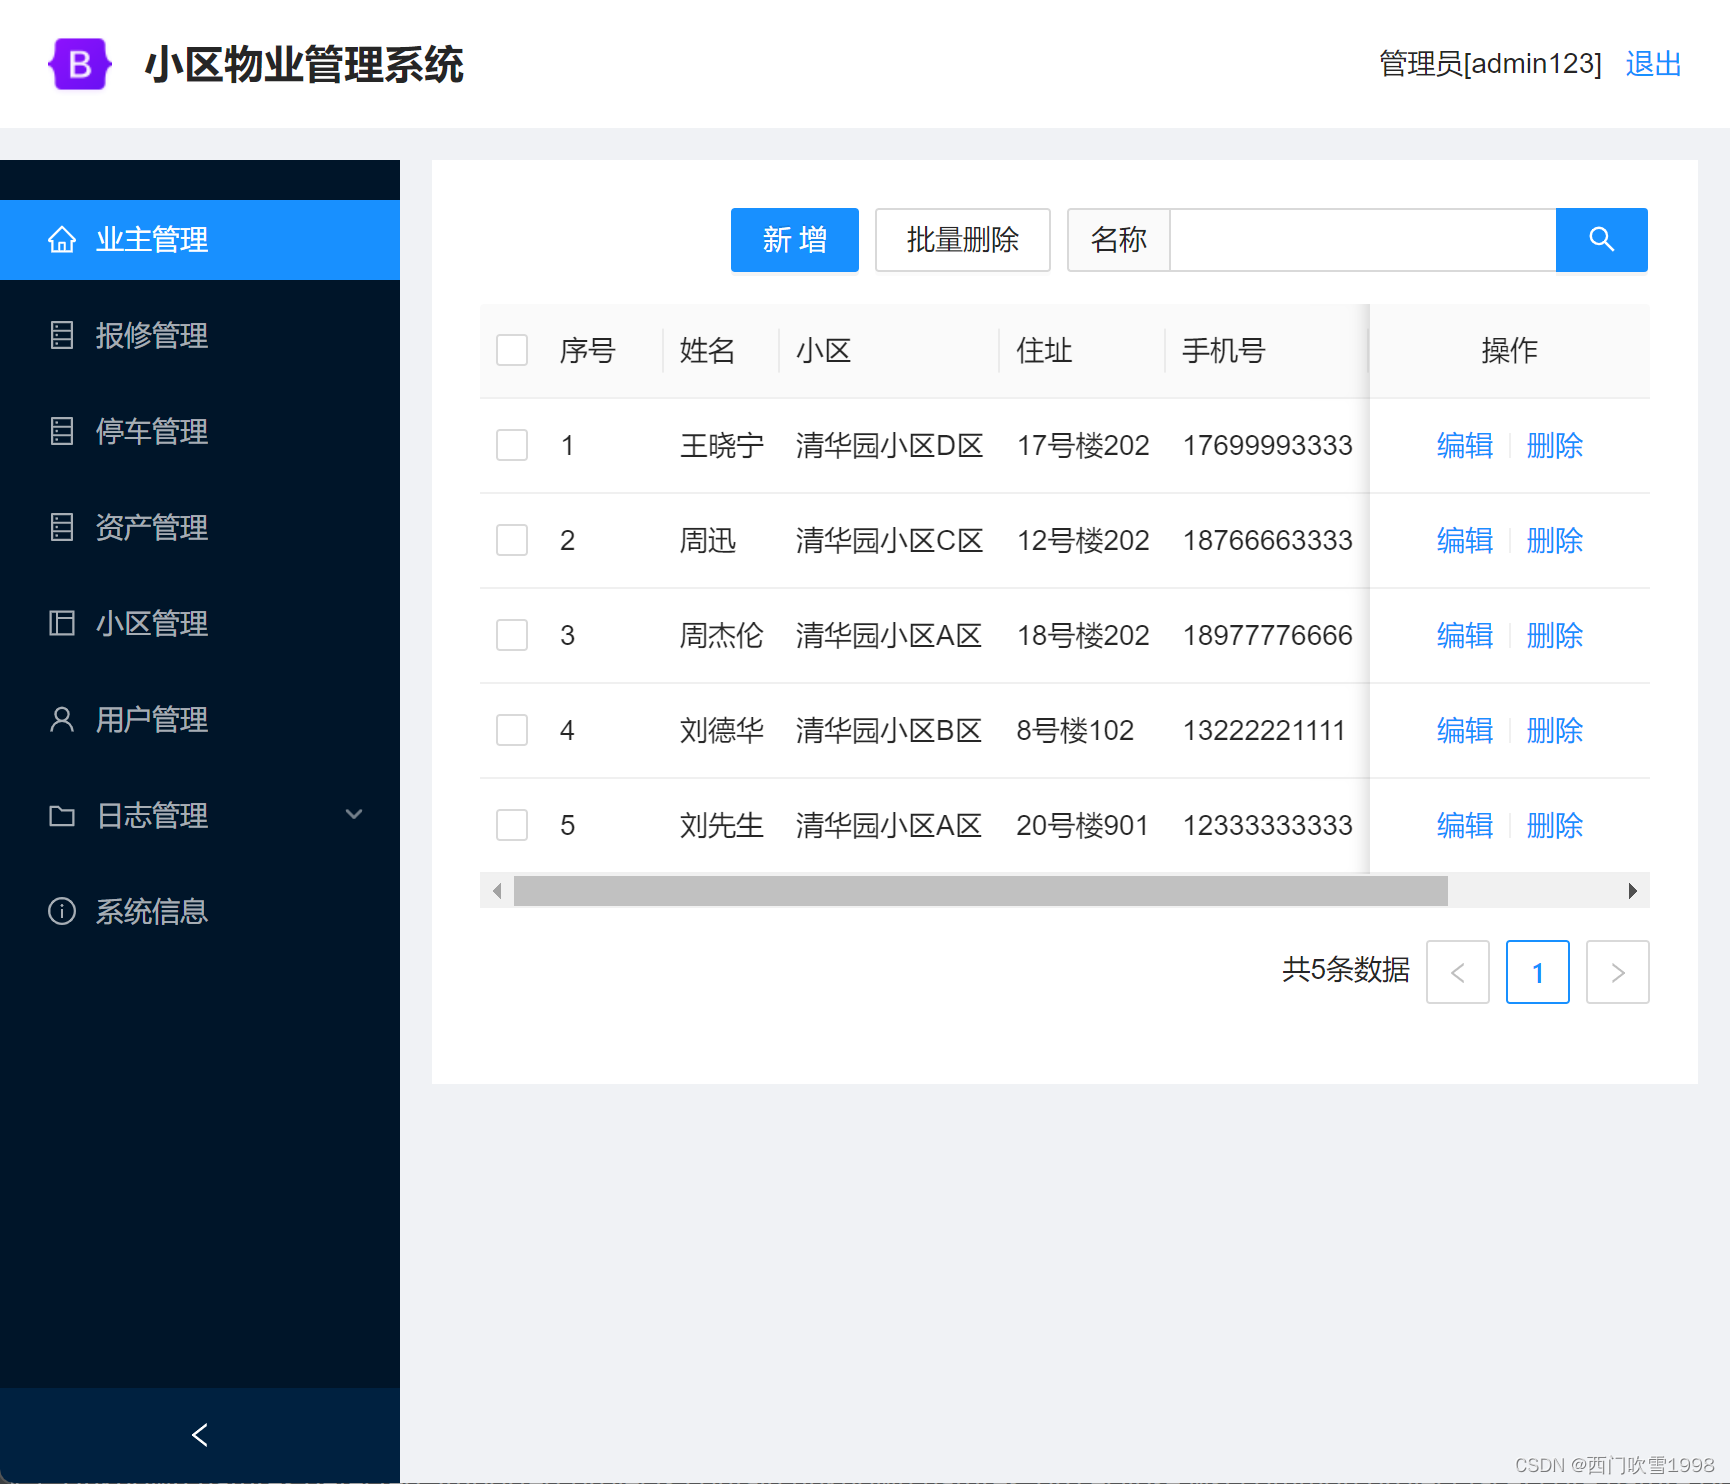1730x1484 pixels.
Task: Check the row for 周迅
Action: pyautogui.click(x=512, y=540)
